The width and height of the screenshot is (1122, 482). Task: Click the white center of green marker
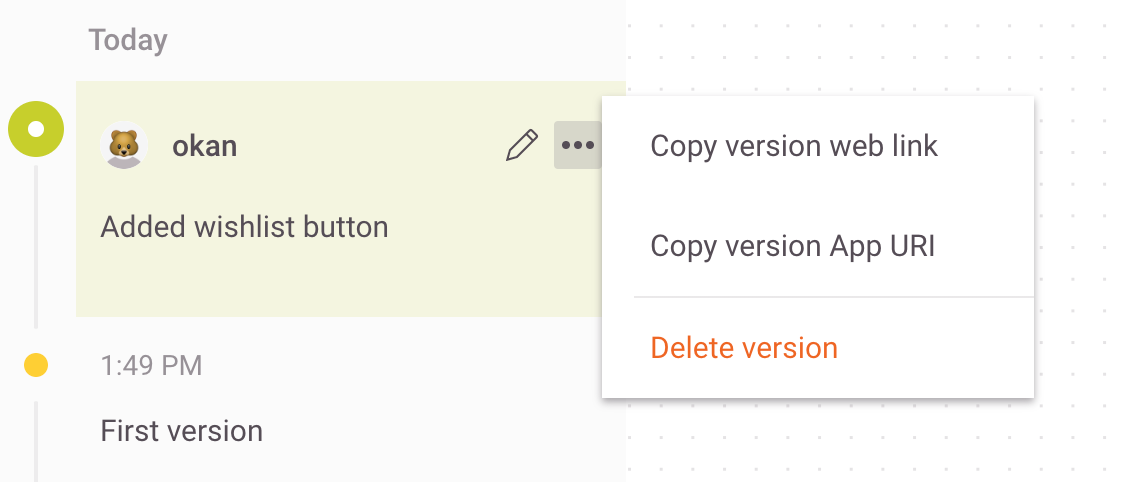36,129
